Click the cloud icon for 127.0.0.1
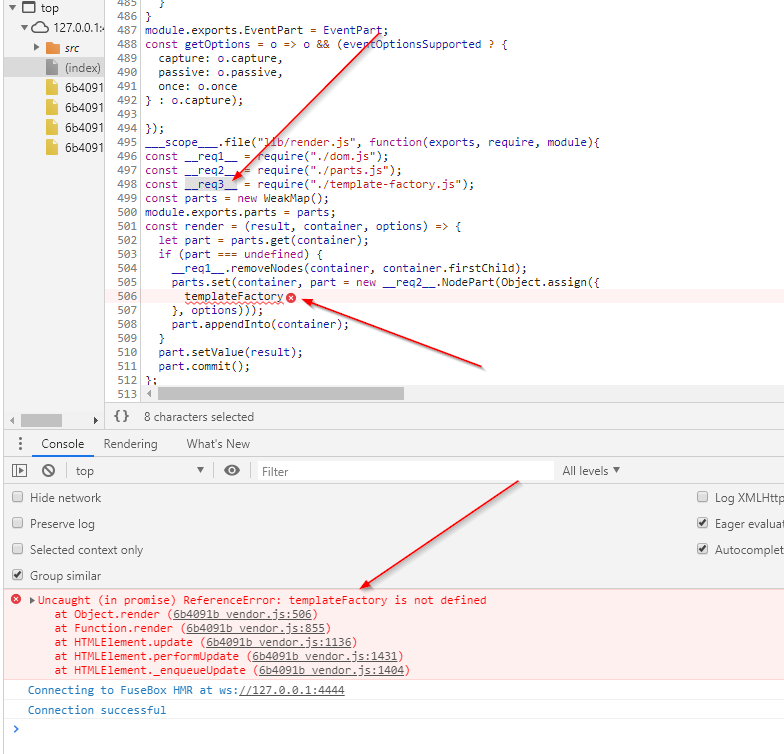This screenshot has width=784, height=754. point(40,28)
